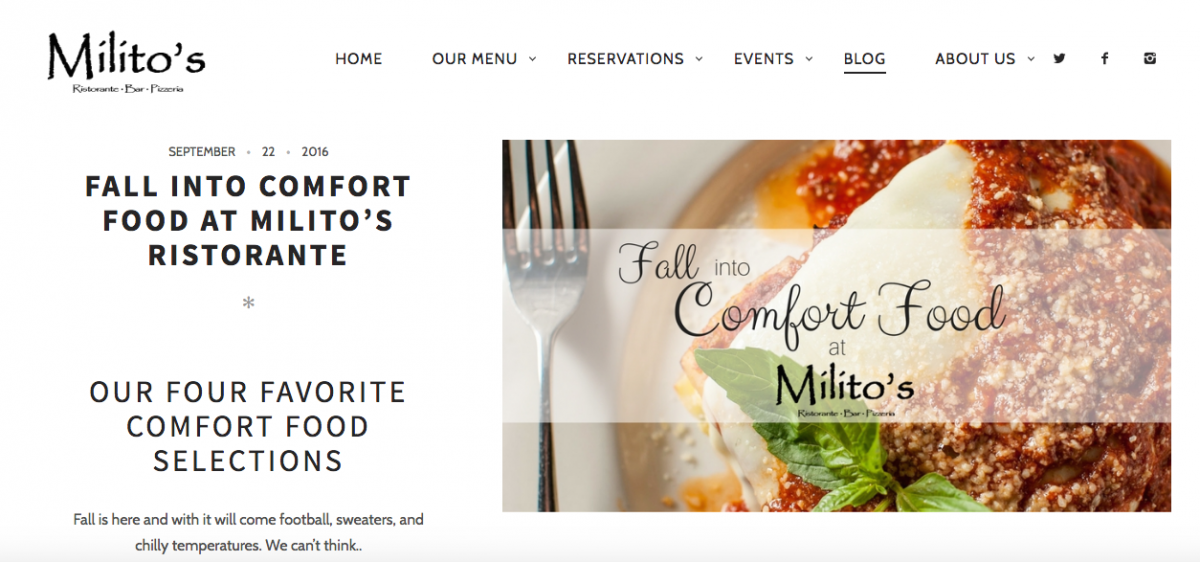Click the excerpt starting 'Fall is here'

pos(248,532)
